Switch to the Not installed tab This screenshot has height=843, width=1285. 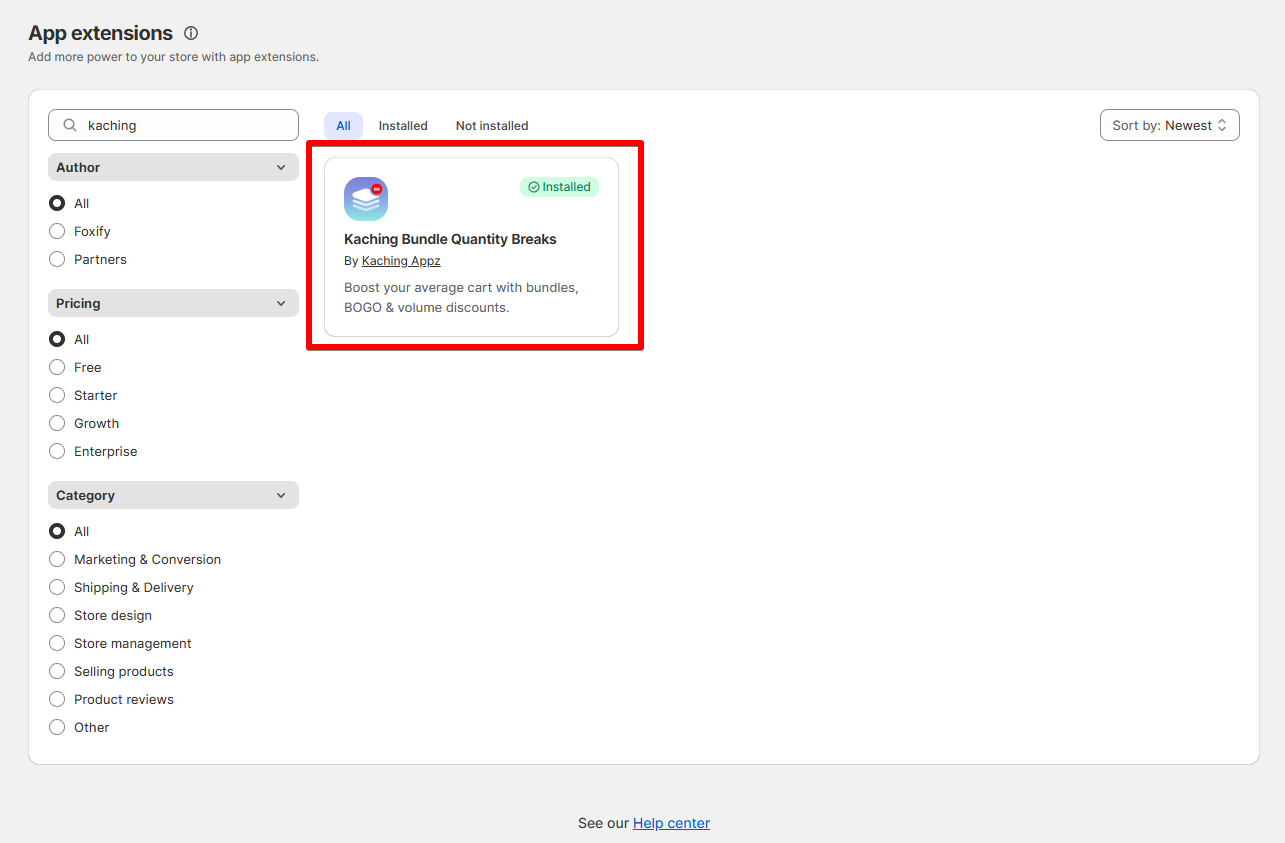(x=492, y=126)
